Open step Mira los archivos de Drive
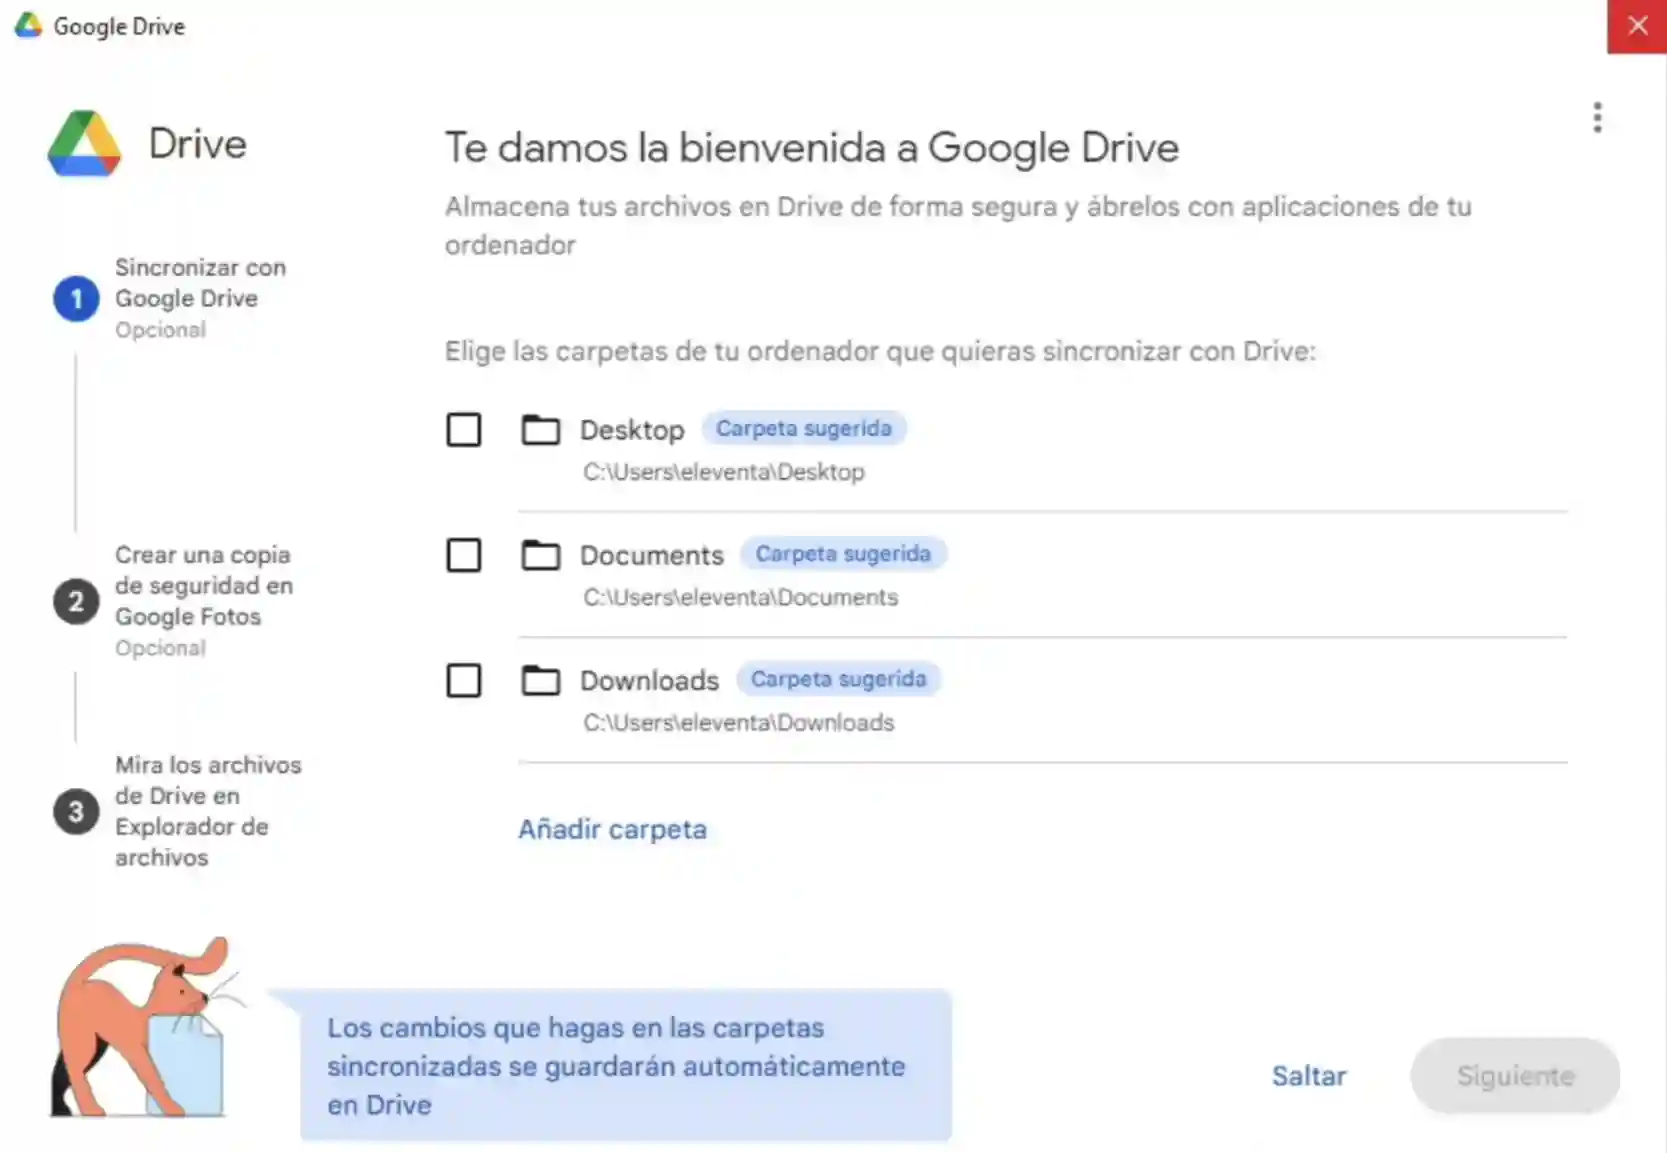 208,811
